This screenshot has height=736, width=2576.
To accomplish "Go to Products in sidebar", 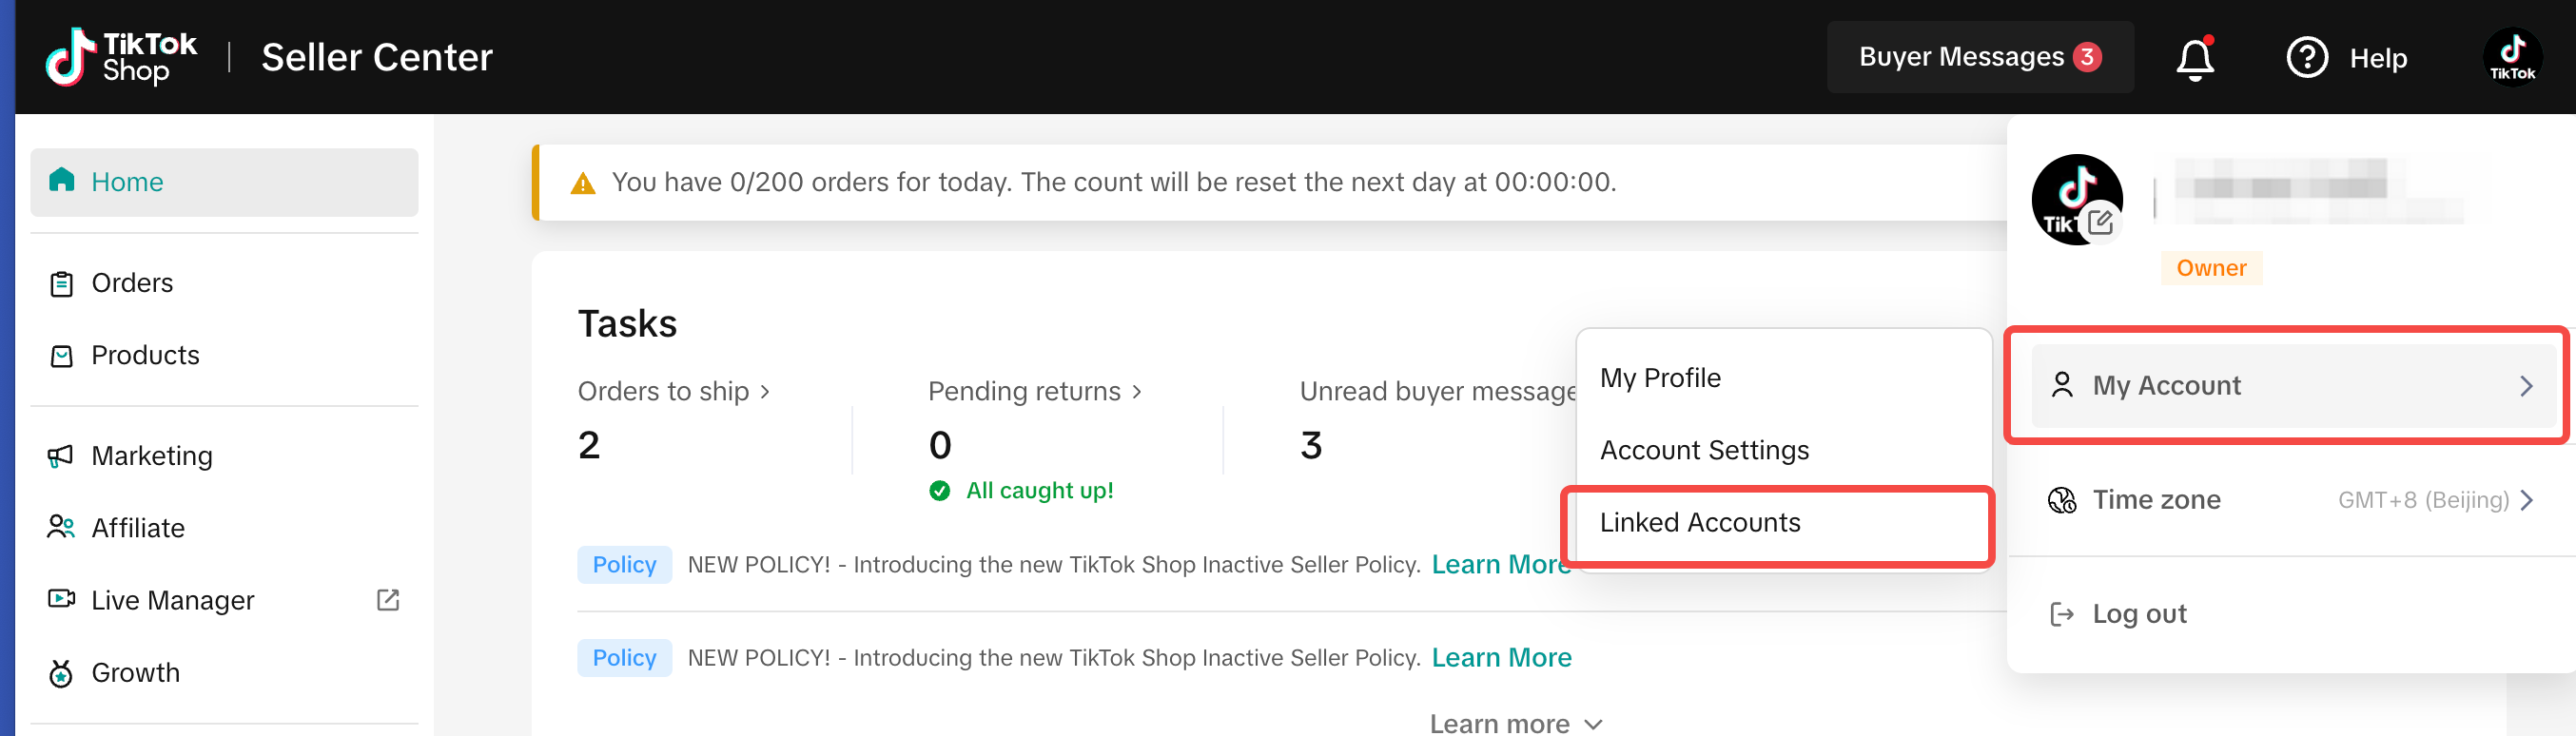I will coord(145,355).
